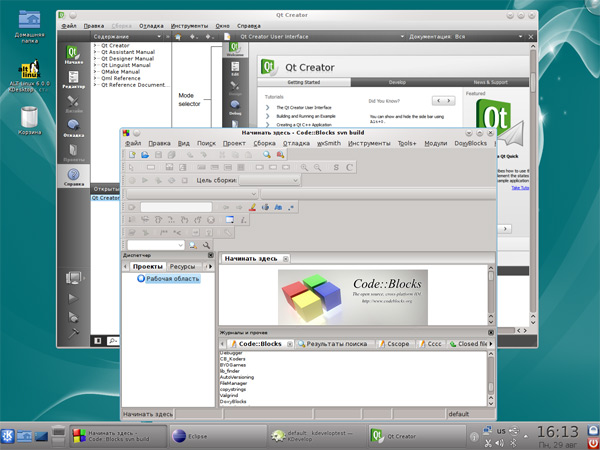The image size is (600, 450).
Task: Click the next tip arrow under Did You Know
Action: pyautogui.click(x=449, y=101)
